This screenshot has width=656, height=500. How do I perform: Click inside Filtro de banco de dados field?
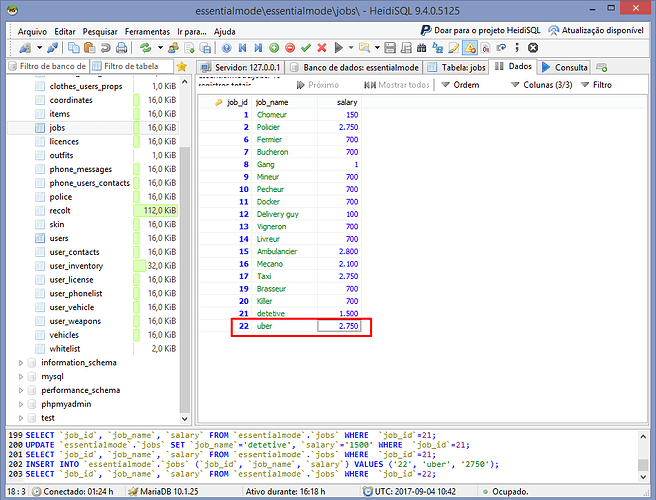pos(48,66)
